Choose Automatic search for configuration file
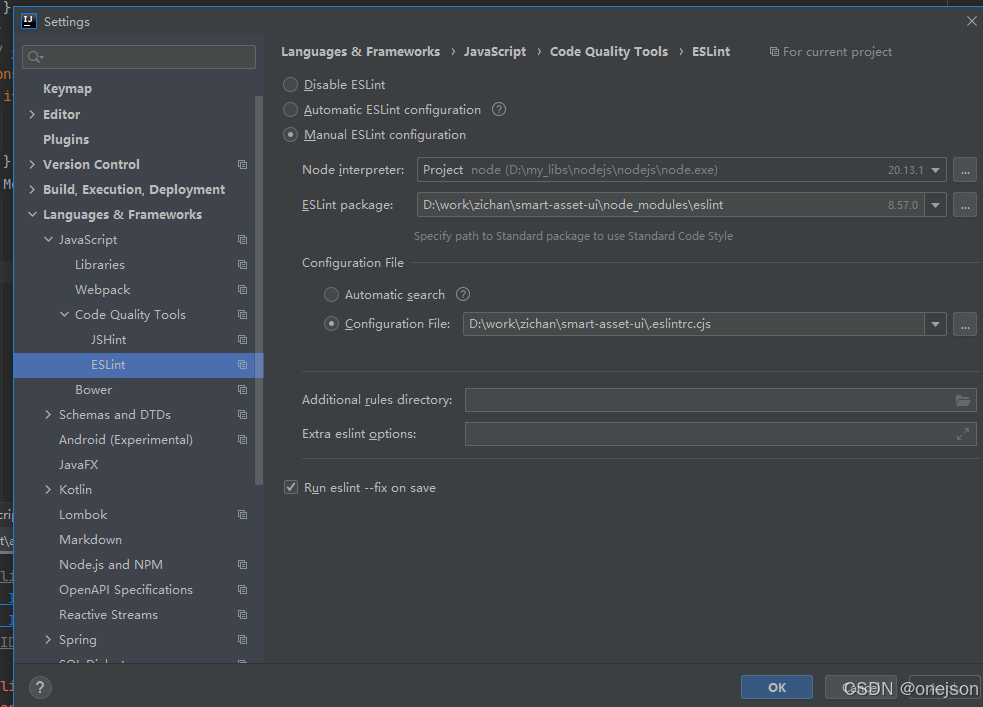983x707 pixels. pos(331,295)
